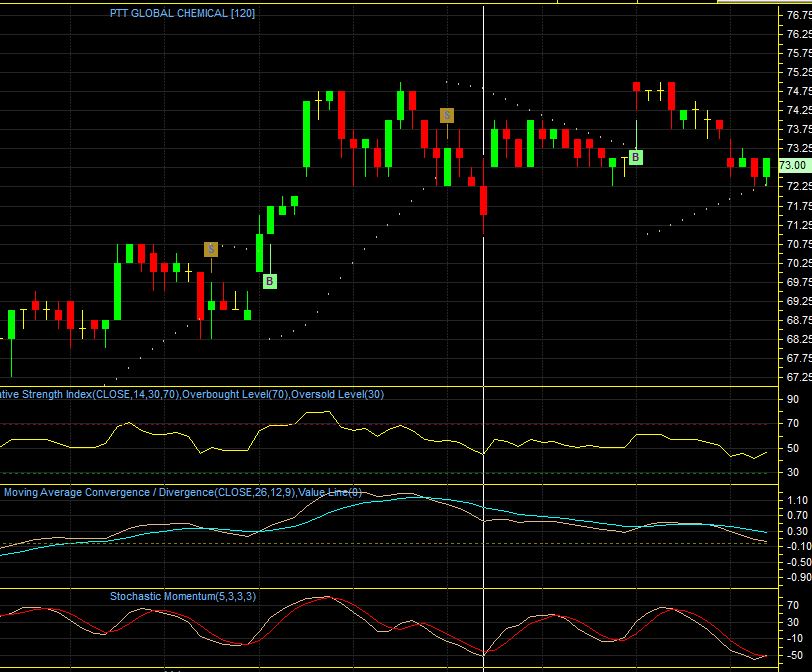Viewport: 812px width, 672px height.
Task: Click the 69.25 value on the price axis
Action: click(x=799, y=301)
